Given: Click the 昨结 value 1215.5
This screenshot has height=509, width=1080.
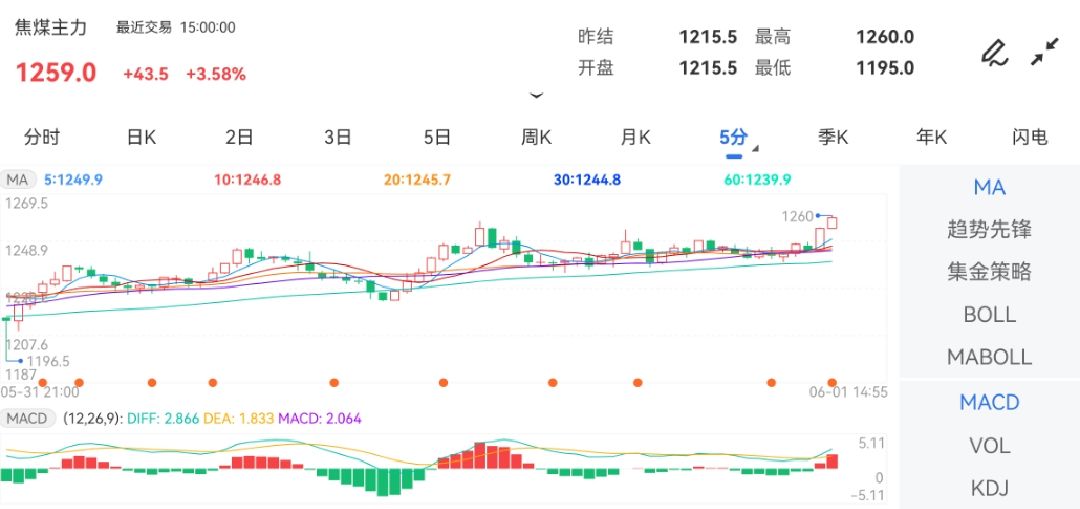Looking at the screenshot, I should point(707,37).
